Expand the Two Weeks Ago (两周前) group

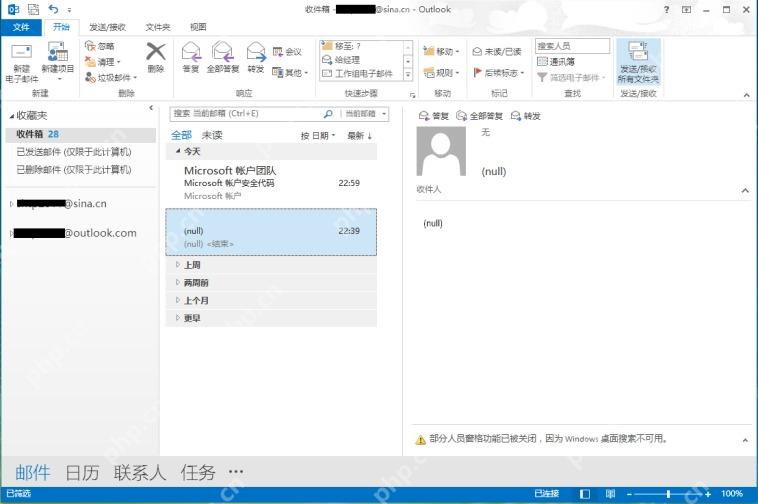[x=178, y=282]
